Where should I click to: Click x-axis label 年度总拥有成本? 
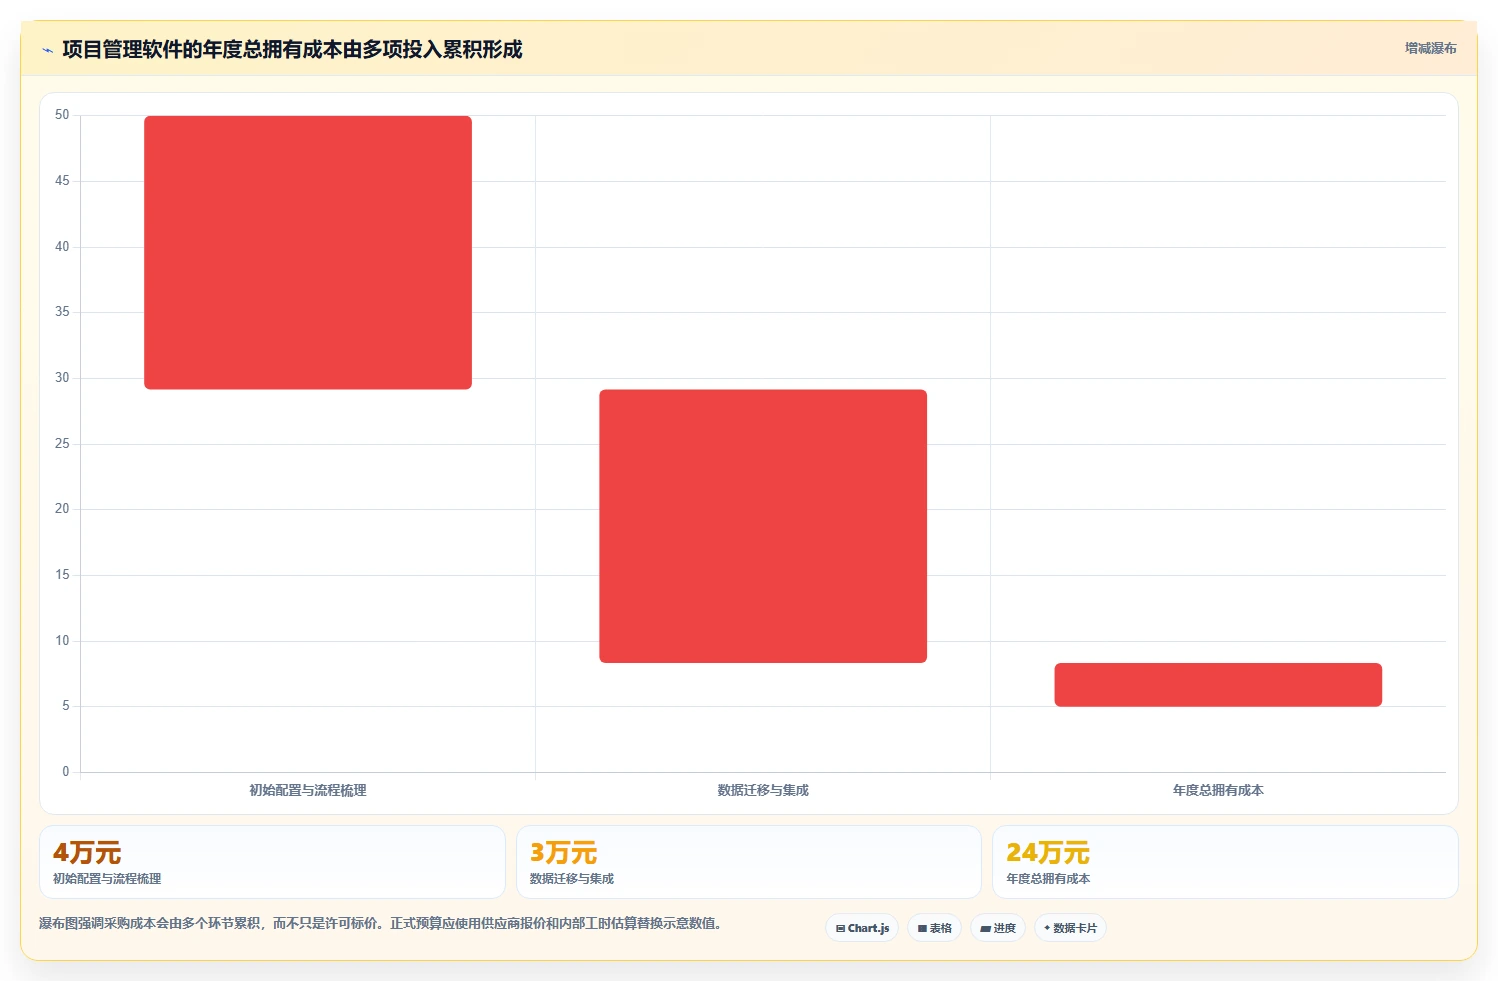pyautogui.click(x=1218, y=790)
